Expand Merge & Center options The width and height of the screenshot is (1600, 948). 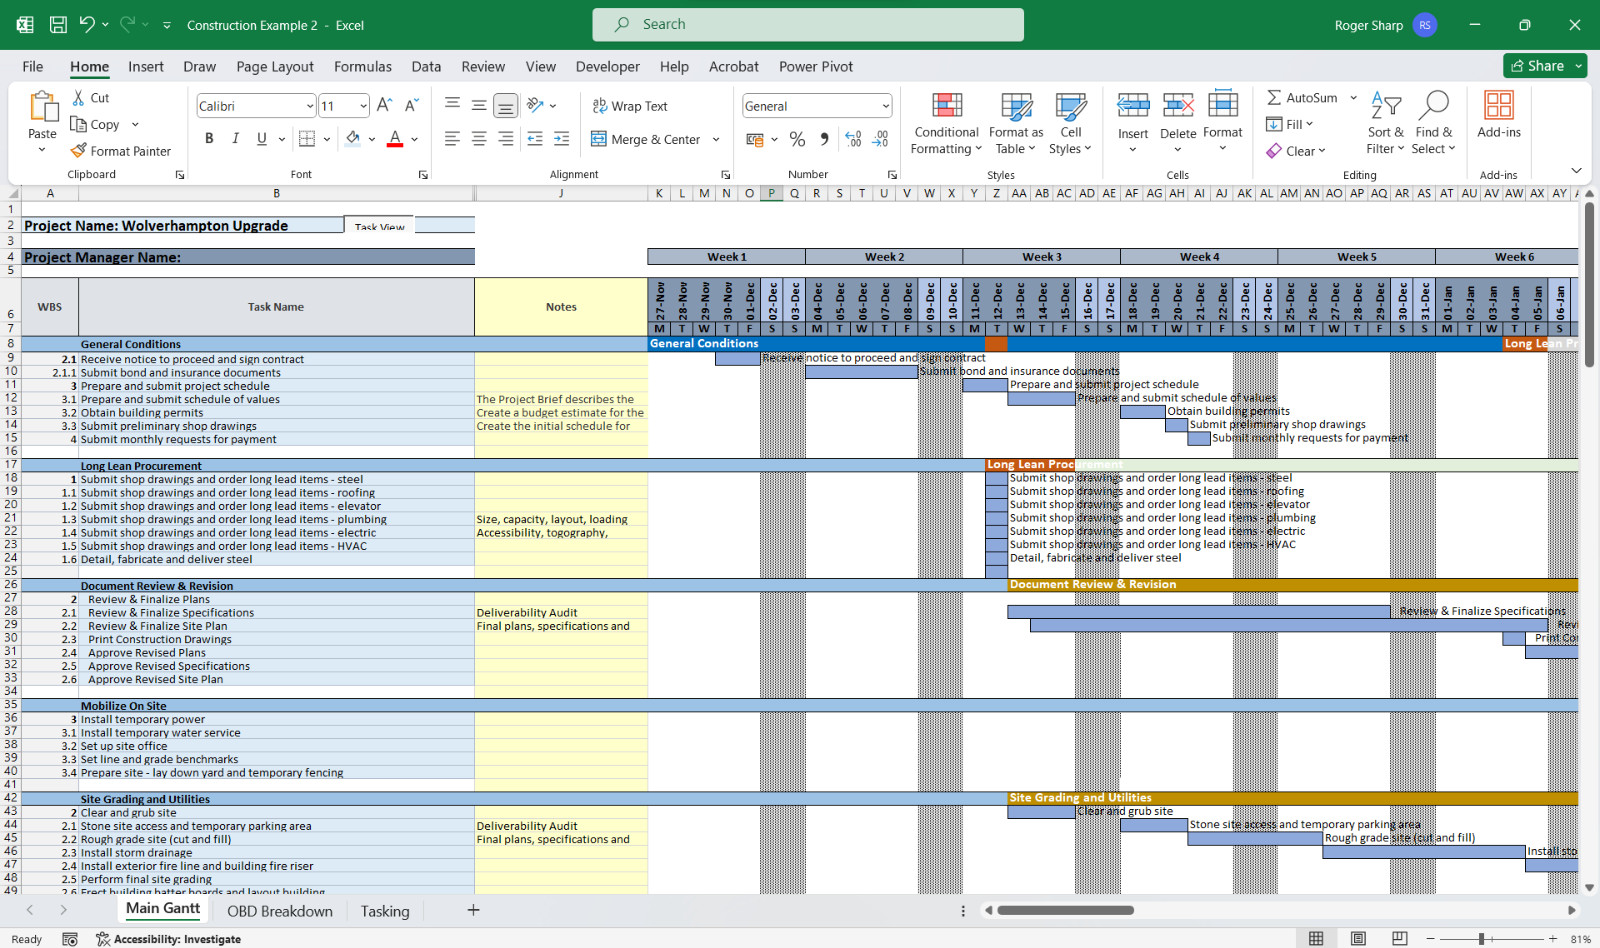tap(716, 139)
